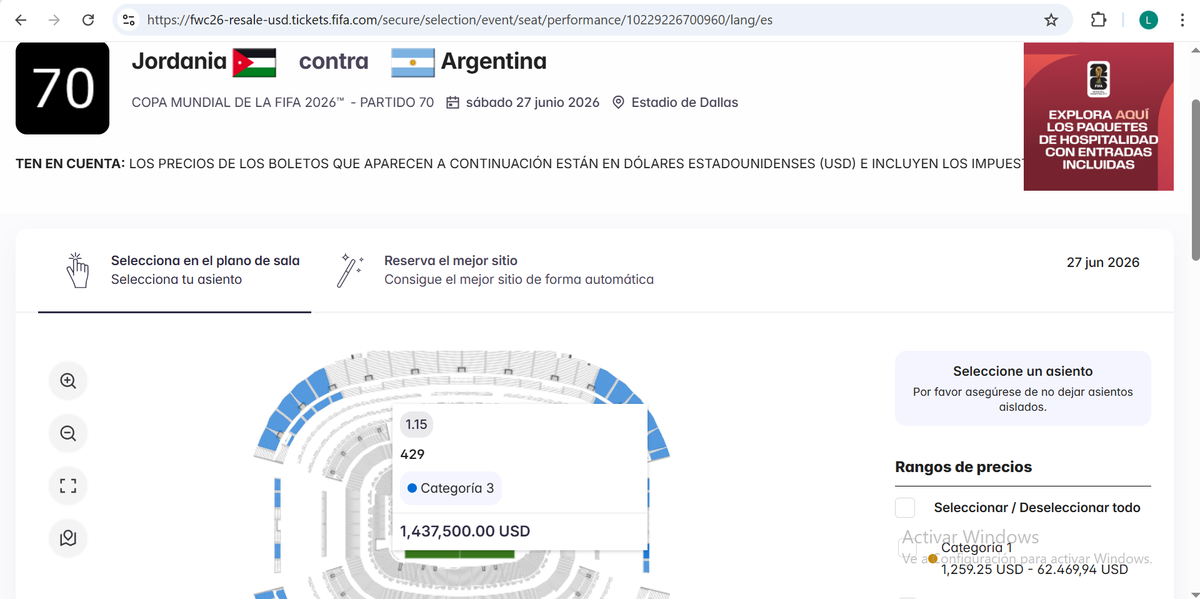Open the site permissions icon in address bar
This screenshot has width=1200, height=599.
(128, 19)
